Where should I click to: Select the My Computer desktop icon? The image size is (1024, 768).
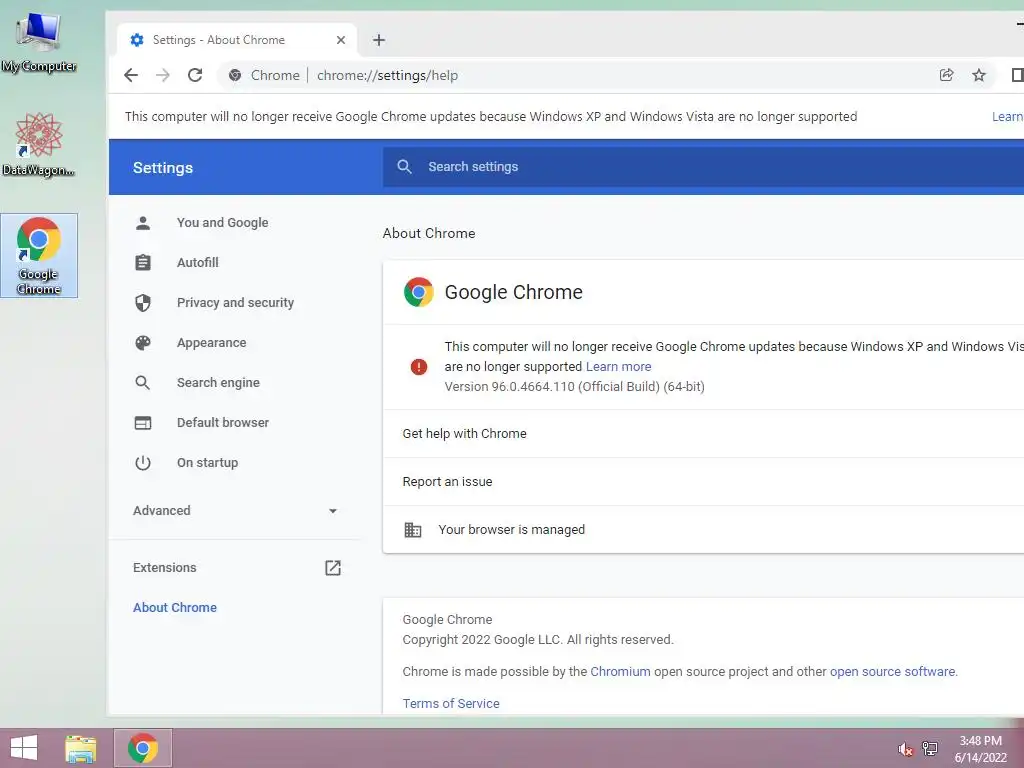[39, 42]
